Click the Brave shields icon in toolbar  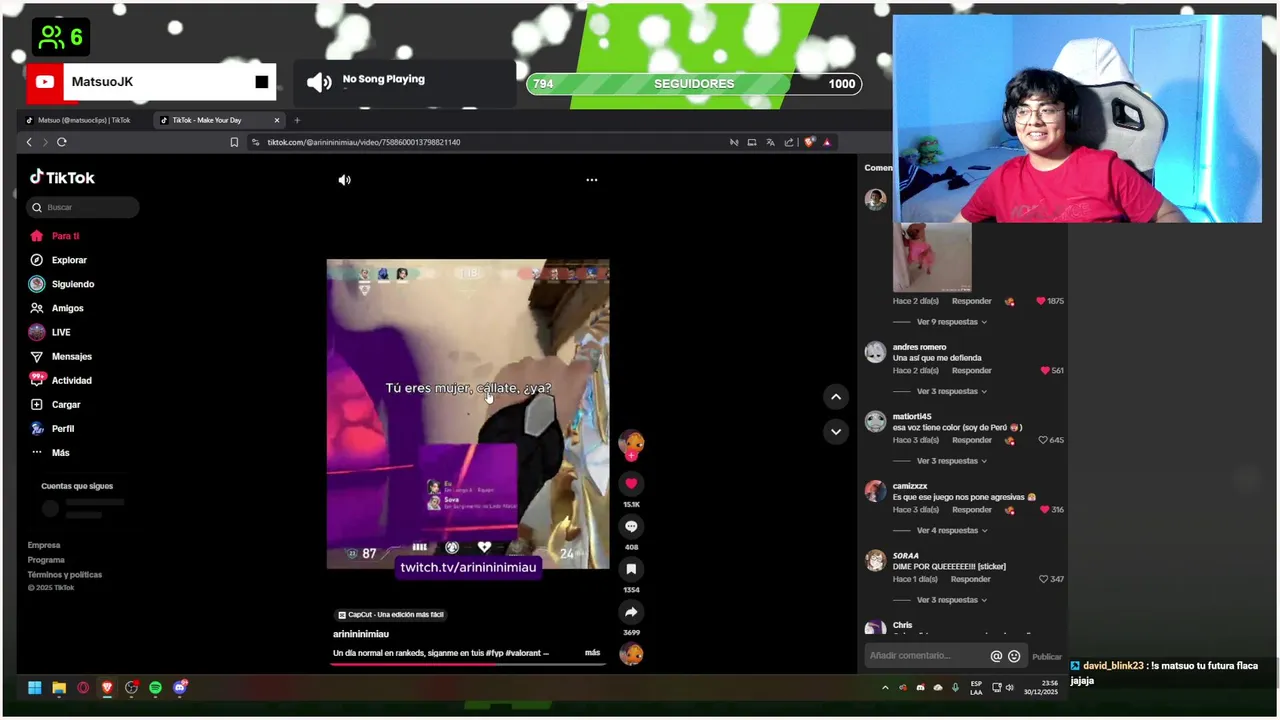click(810, 142)
